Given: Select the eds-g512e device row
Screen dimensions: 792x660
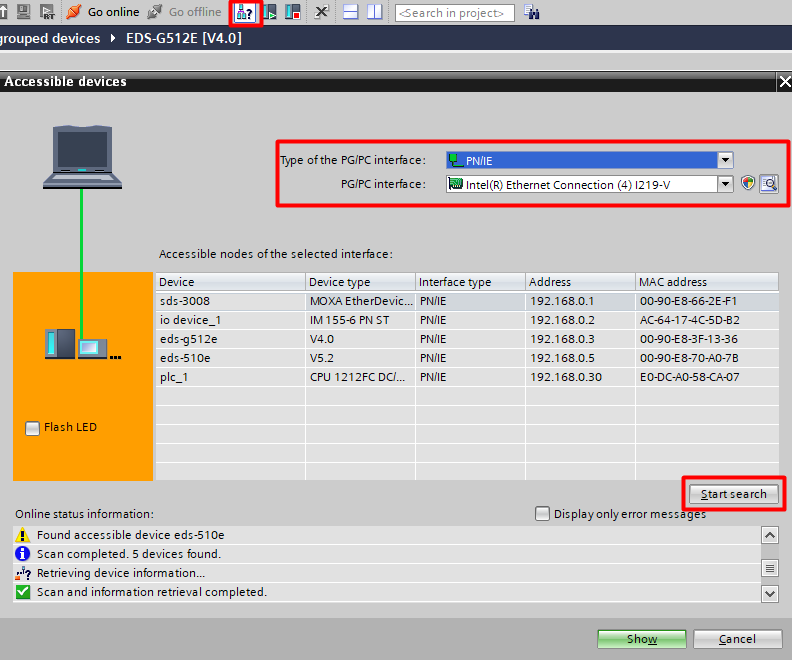Looking at the screenshot, I should point(467,339).
